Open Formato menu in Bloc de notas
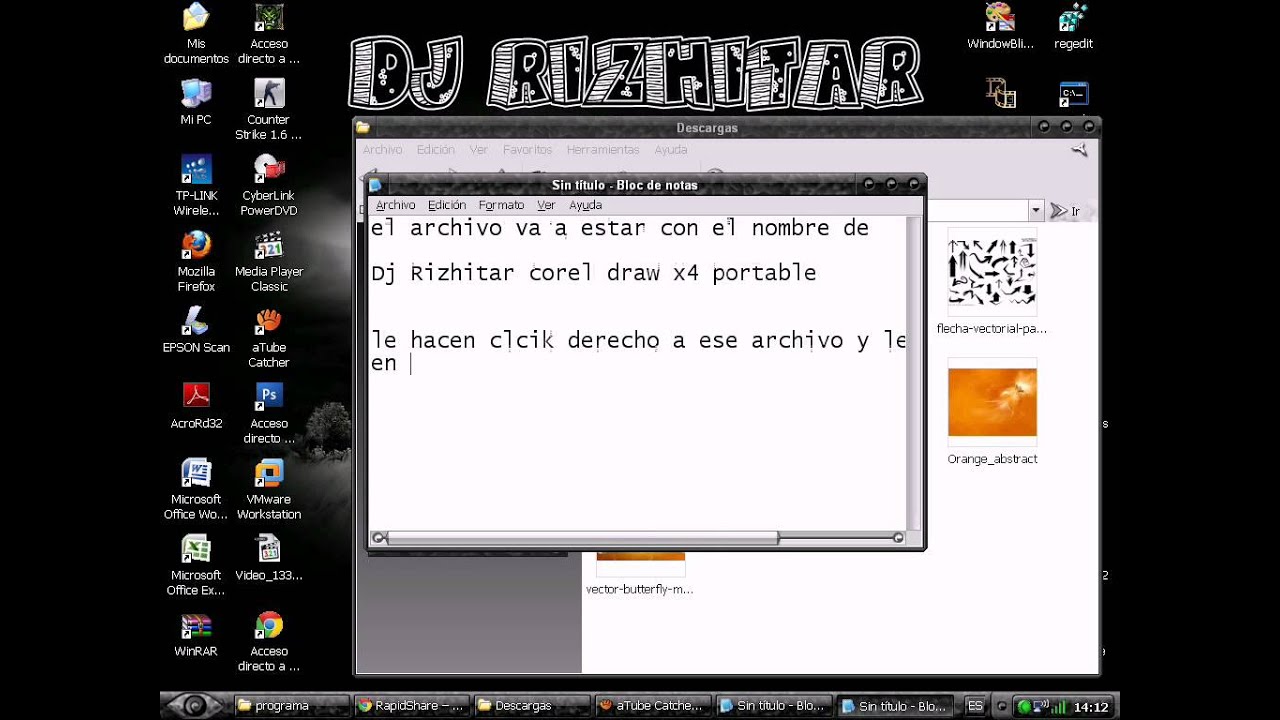This screenshot has width=1280, height=720. coord(501,205)
